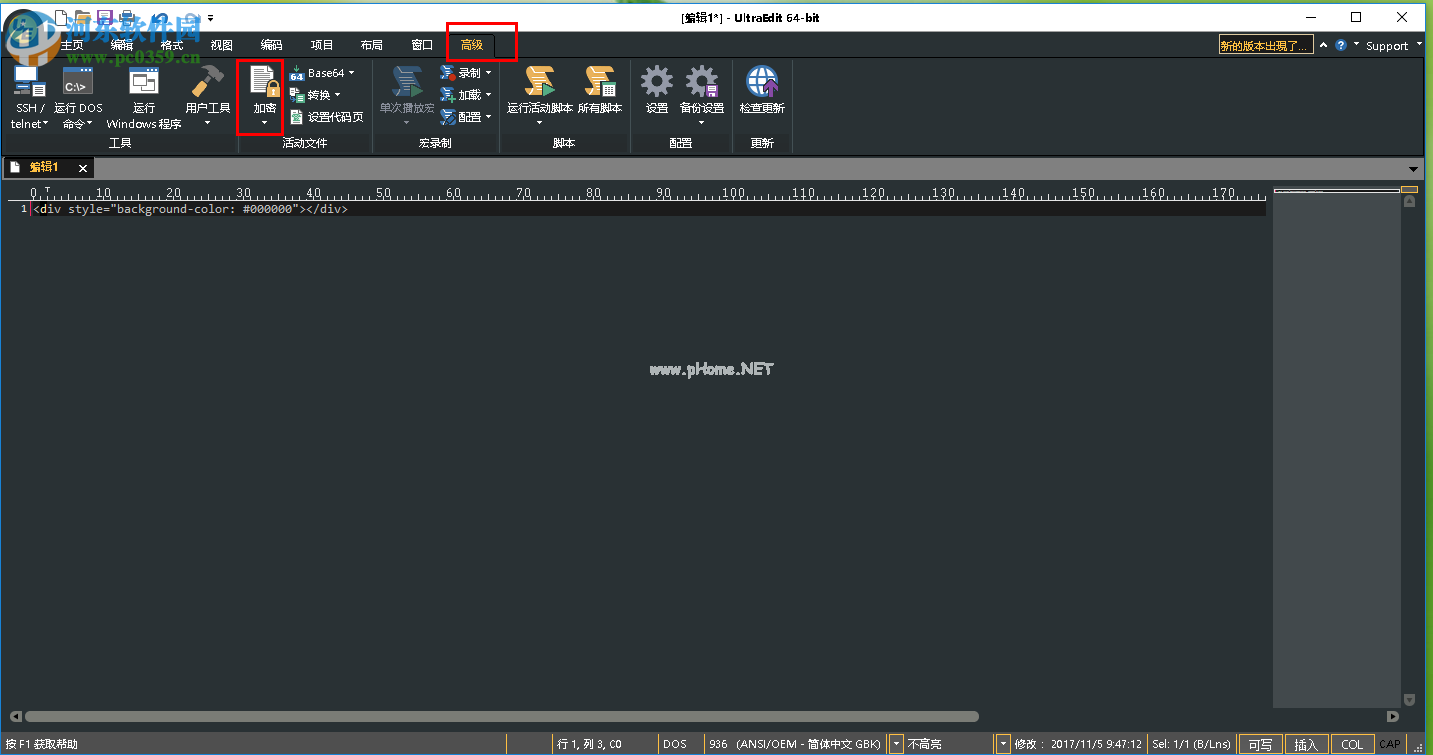Viewport: 1433px width, 755px height.
Task: Select the 高级 ribbon tab
Action: coord(472,45)
